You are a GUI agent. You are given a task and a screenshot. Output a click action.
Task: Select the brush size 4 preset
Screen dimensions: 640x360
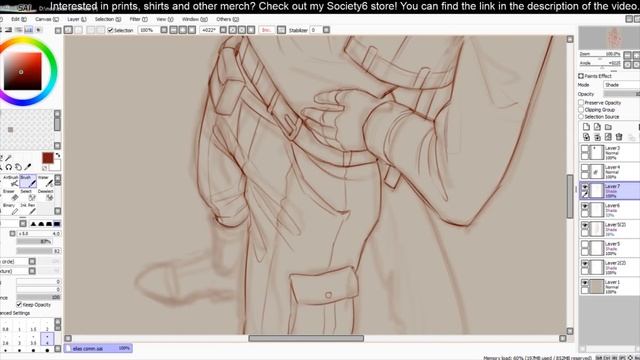pyautogui.click(x=47, y=339)
